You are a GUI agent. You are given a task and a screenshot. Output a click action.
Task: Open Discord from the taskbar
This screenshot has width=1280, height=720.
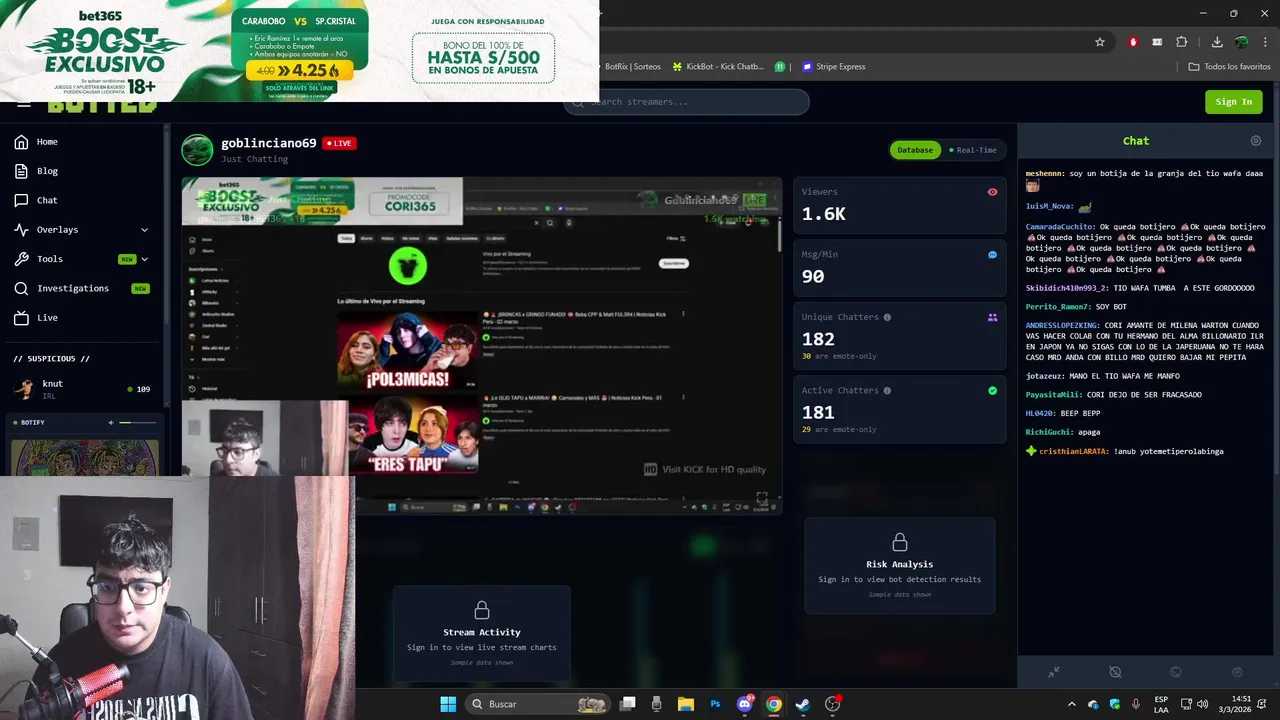point(745,704)
